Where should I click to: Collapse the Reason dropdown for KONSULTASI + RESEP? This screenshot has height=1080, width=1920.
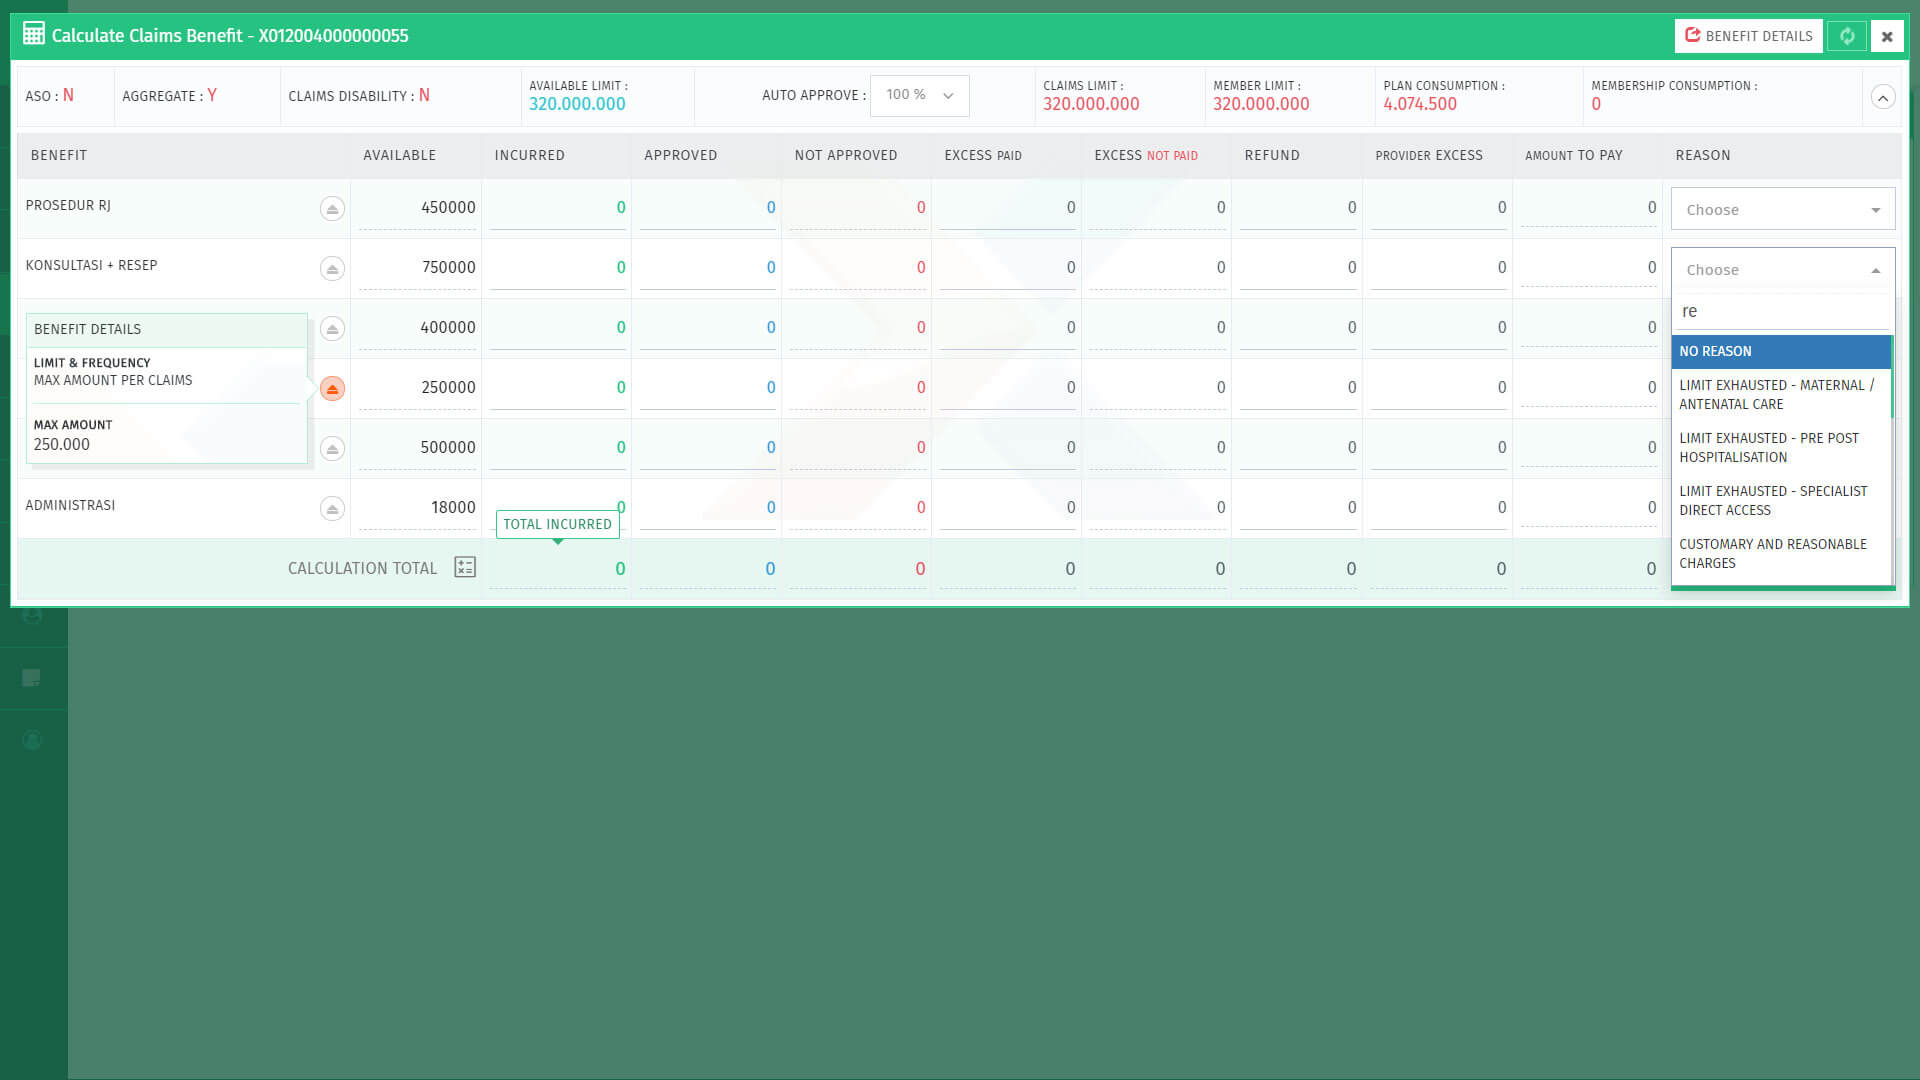(1783, 269)
